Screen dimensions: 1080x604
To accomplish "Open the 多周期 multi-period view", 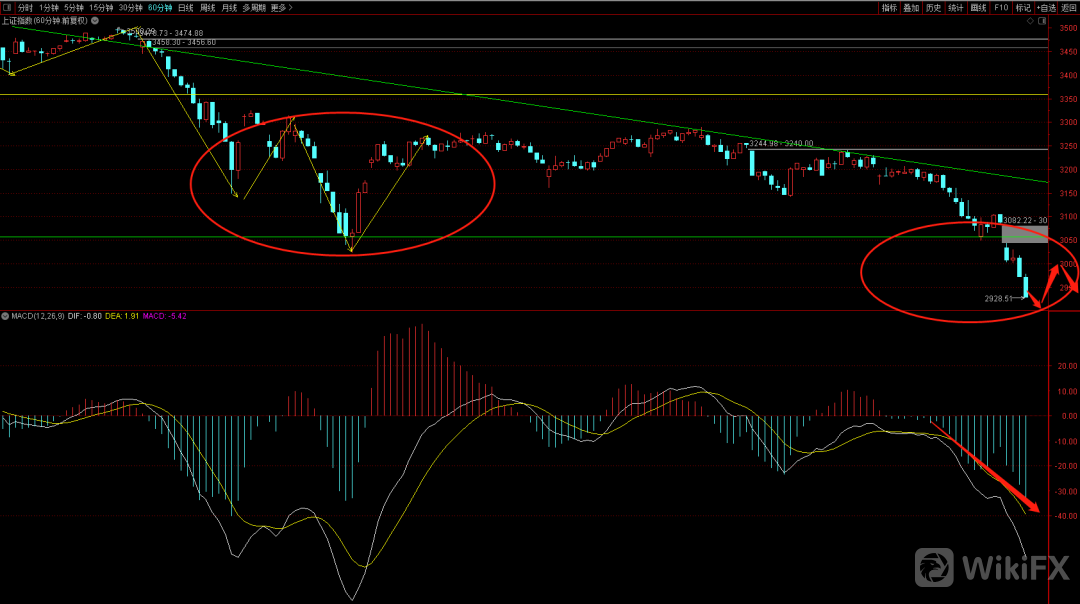I will pos(253,7).
